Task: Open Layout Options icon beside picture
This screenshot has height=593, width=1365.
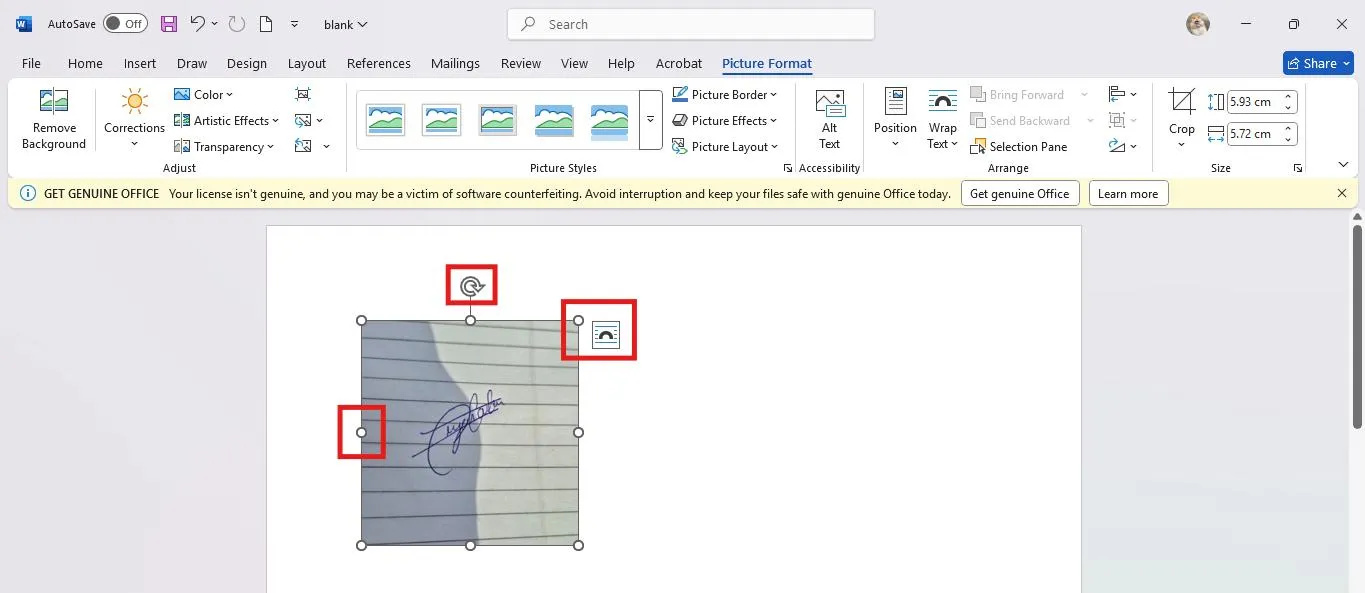Action: [606, 335]
